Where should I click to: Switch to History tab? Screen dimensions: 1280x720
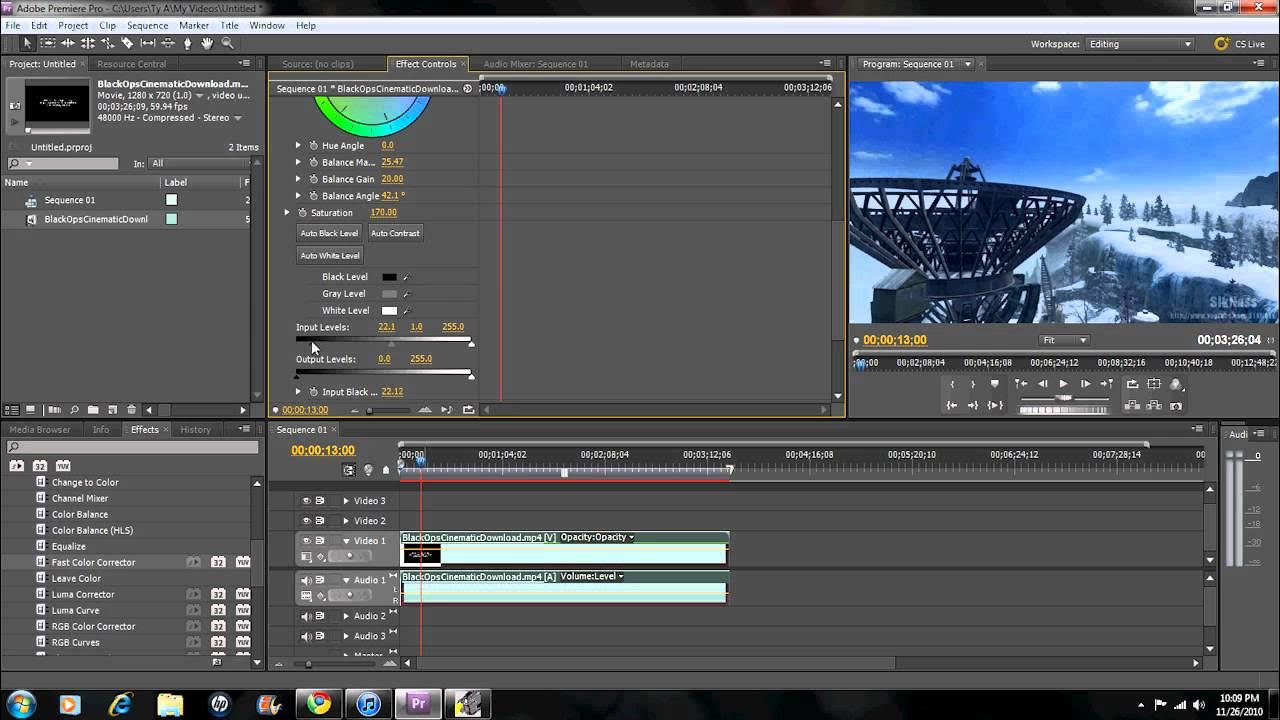195,429
